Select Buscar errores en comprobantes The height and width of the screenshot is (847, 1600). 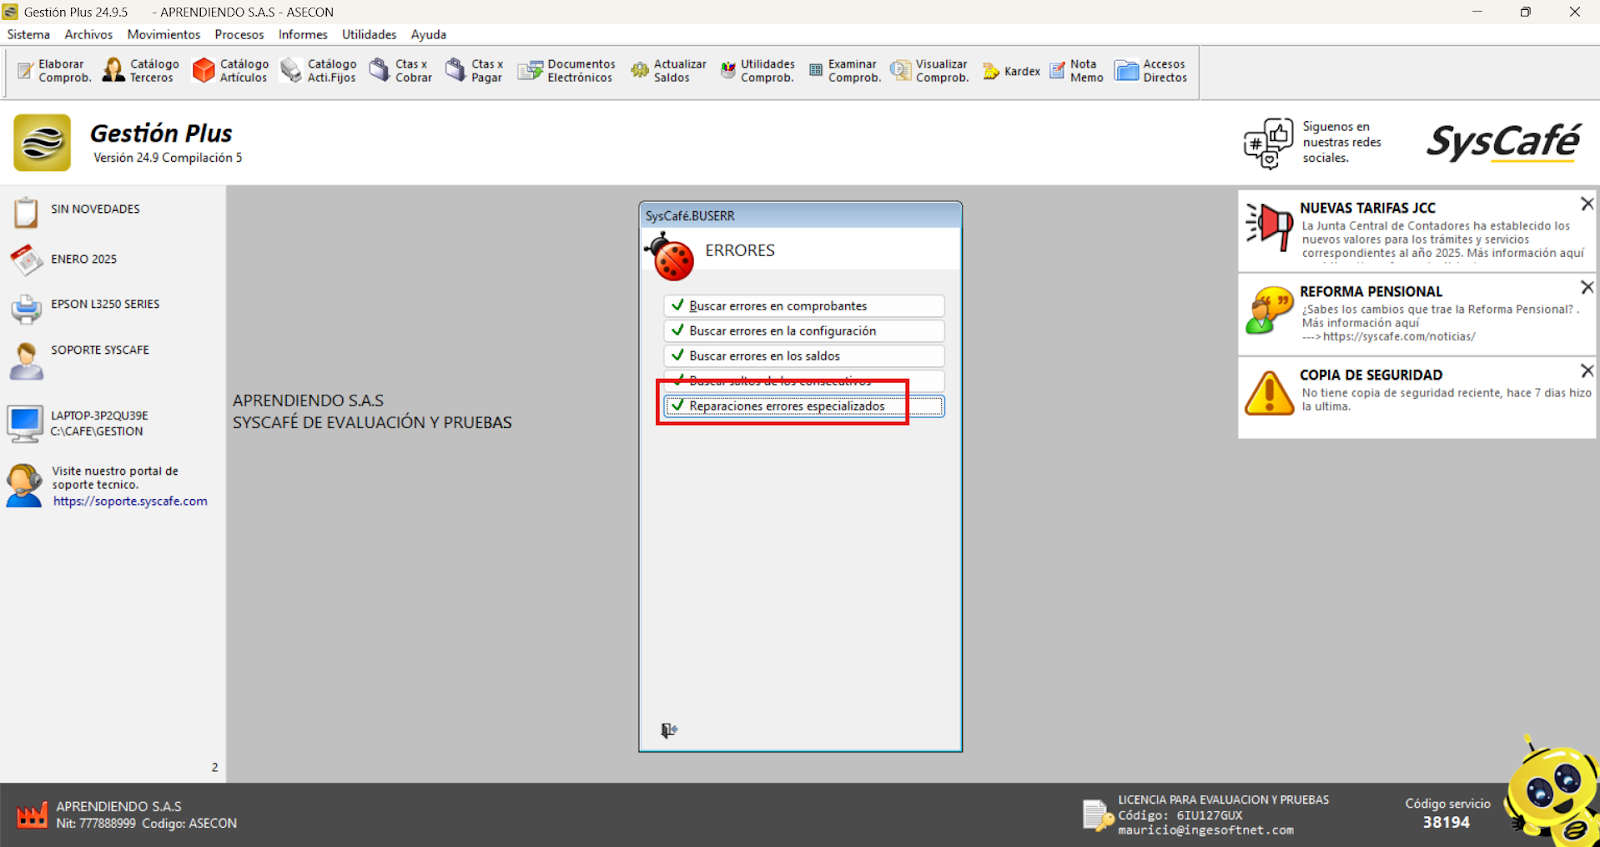click(778, 306)
